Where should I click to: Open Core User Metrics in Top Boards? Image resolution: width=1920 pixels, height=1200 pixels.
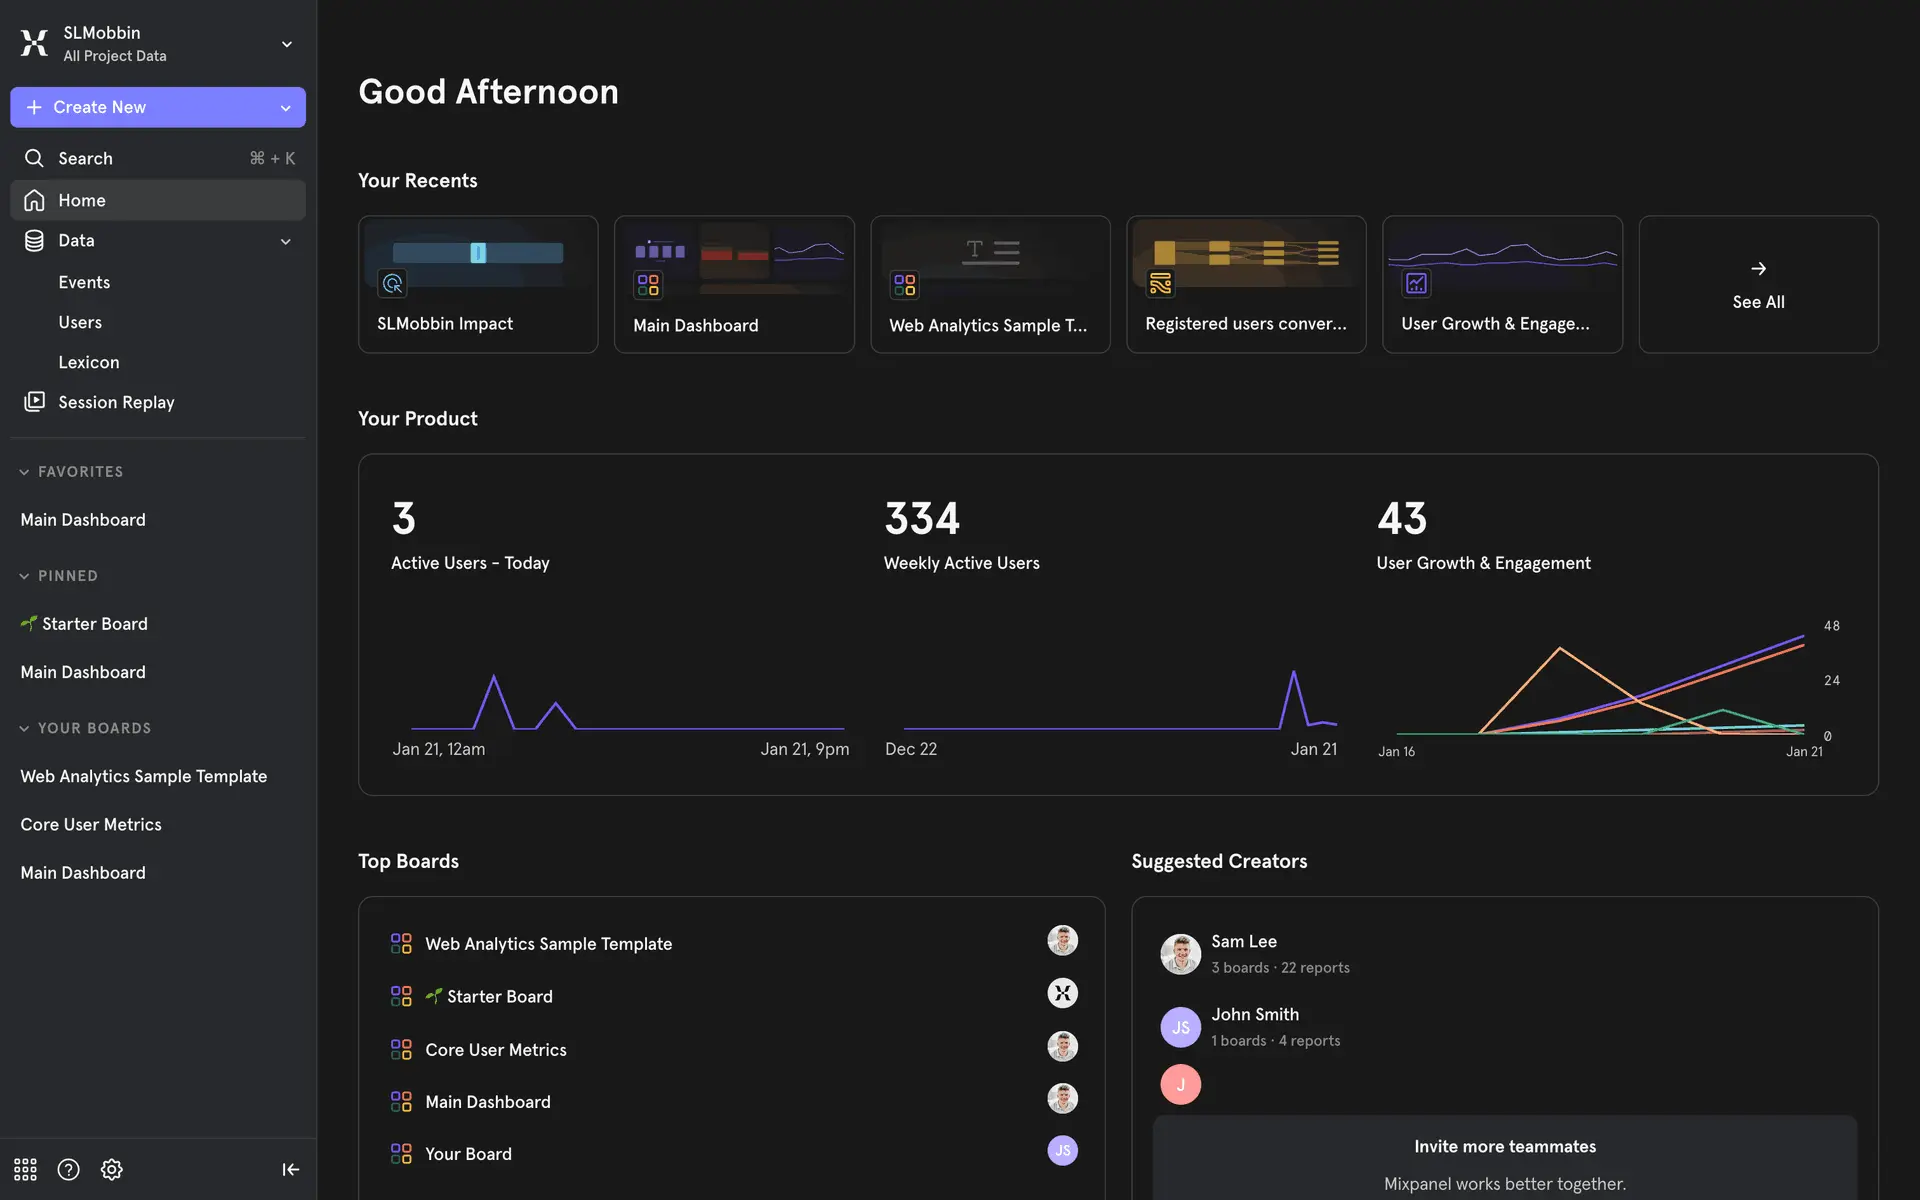(495, 1050)
